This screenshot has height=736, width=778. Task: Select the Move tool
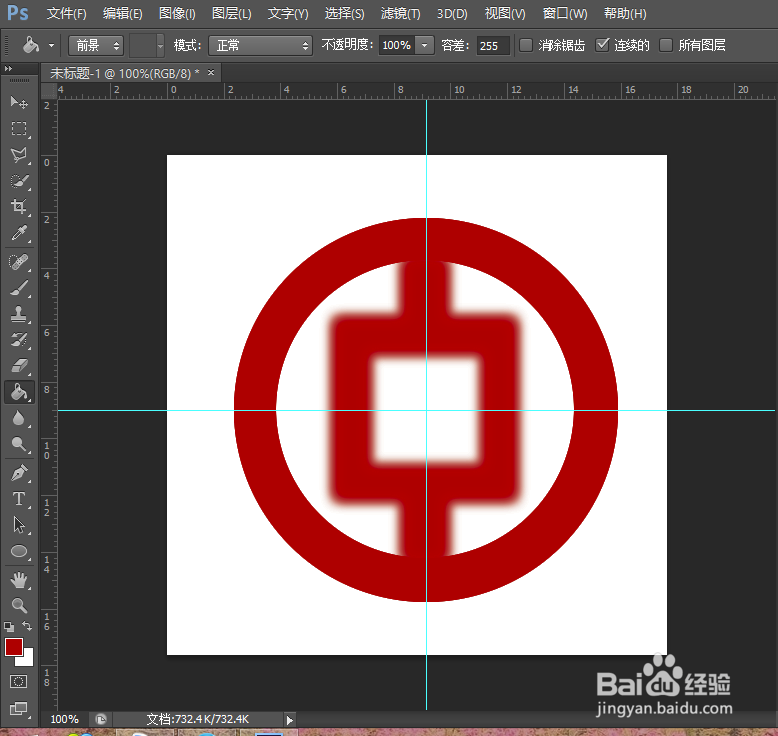(x=19, y=102)
